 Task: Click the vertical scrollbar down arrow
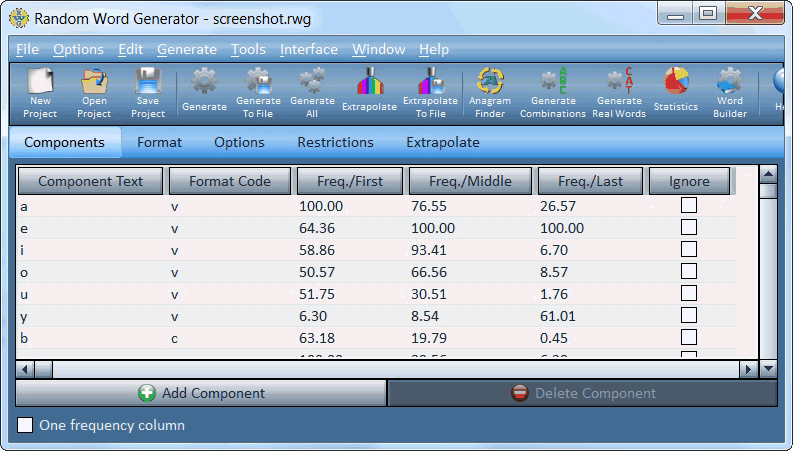[x=768, y=369]
